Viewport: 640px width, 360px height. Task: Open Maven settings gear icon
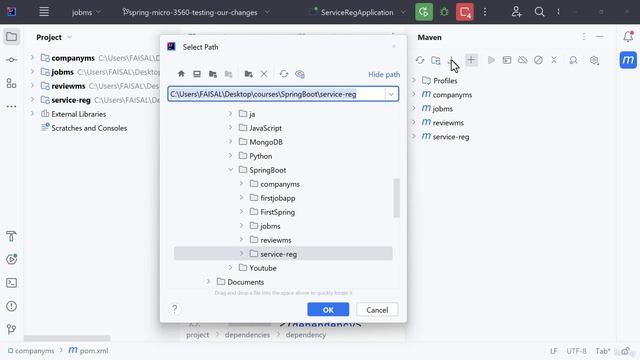pyautogui.click(x=594, y=60)
